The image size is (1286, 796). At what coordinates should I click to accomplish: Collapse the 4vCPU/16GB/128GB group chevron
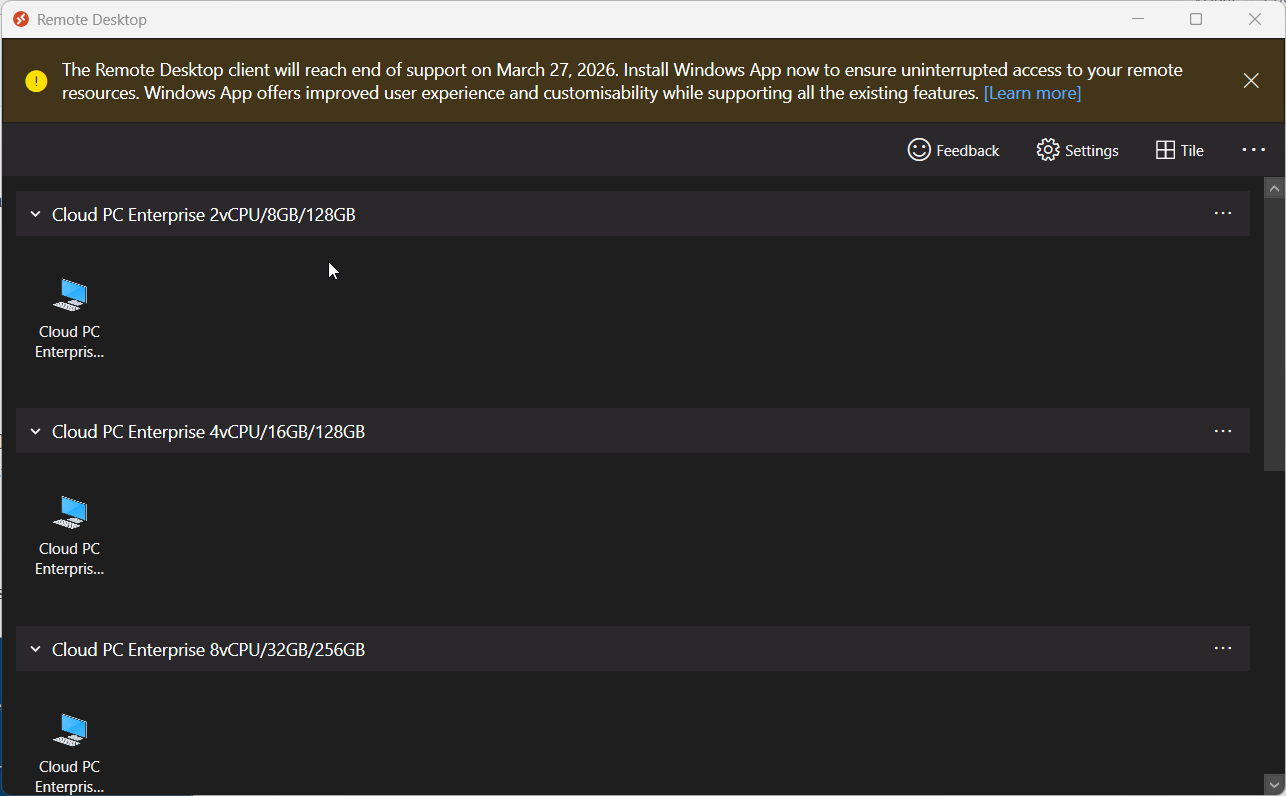(x=35, y=432)
